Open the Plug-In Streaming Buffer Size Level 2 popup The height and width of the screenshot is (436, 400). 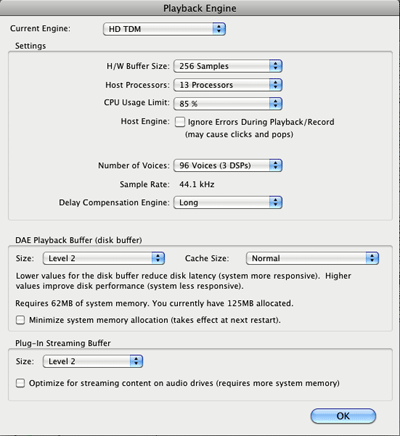(93, 361)
